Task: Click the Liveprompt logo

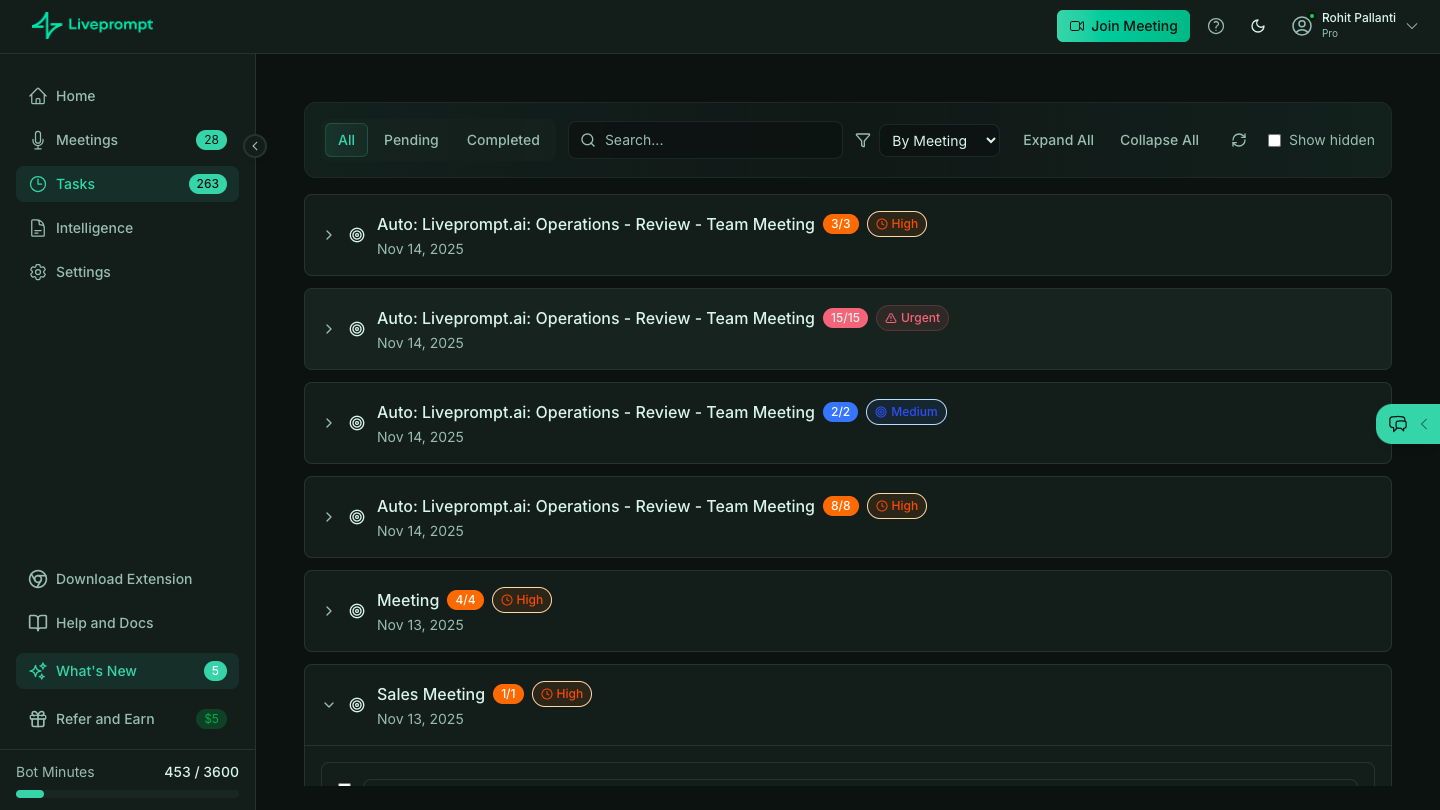Action: (92, 25)
